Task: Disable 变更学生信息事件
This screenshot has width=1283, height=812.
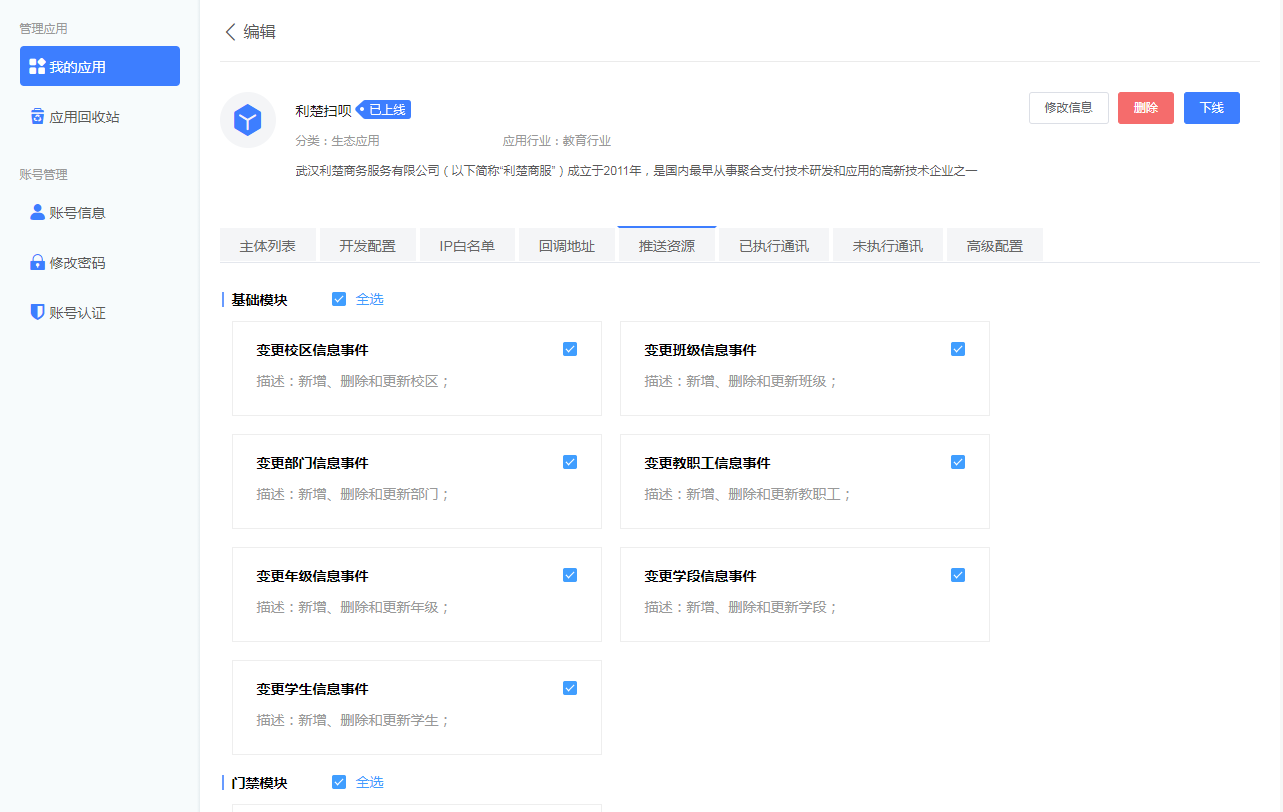Action: click(569, 687)
